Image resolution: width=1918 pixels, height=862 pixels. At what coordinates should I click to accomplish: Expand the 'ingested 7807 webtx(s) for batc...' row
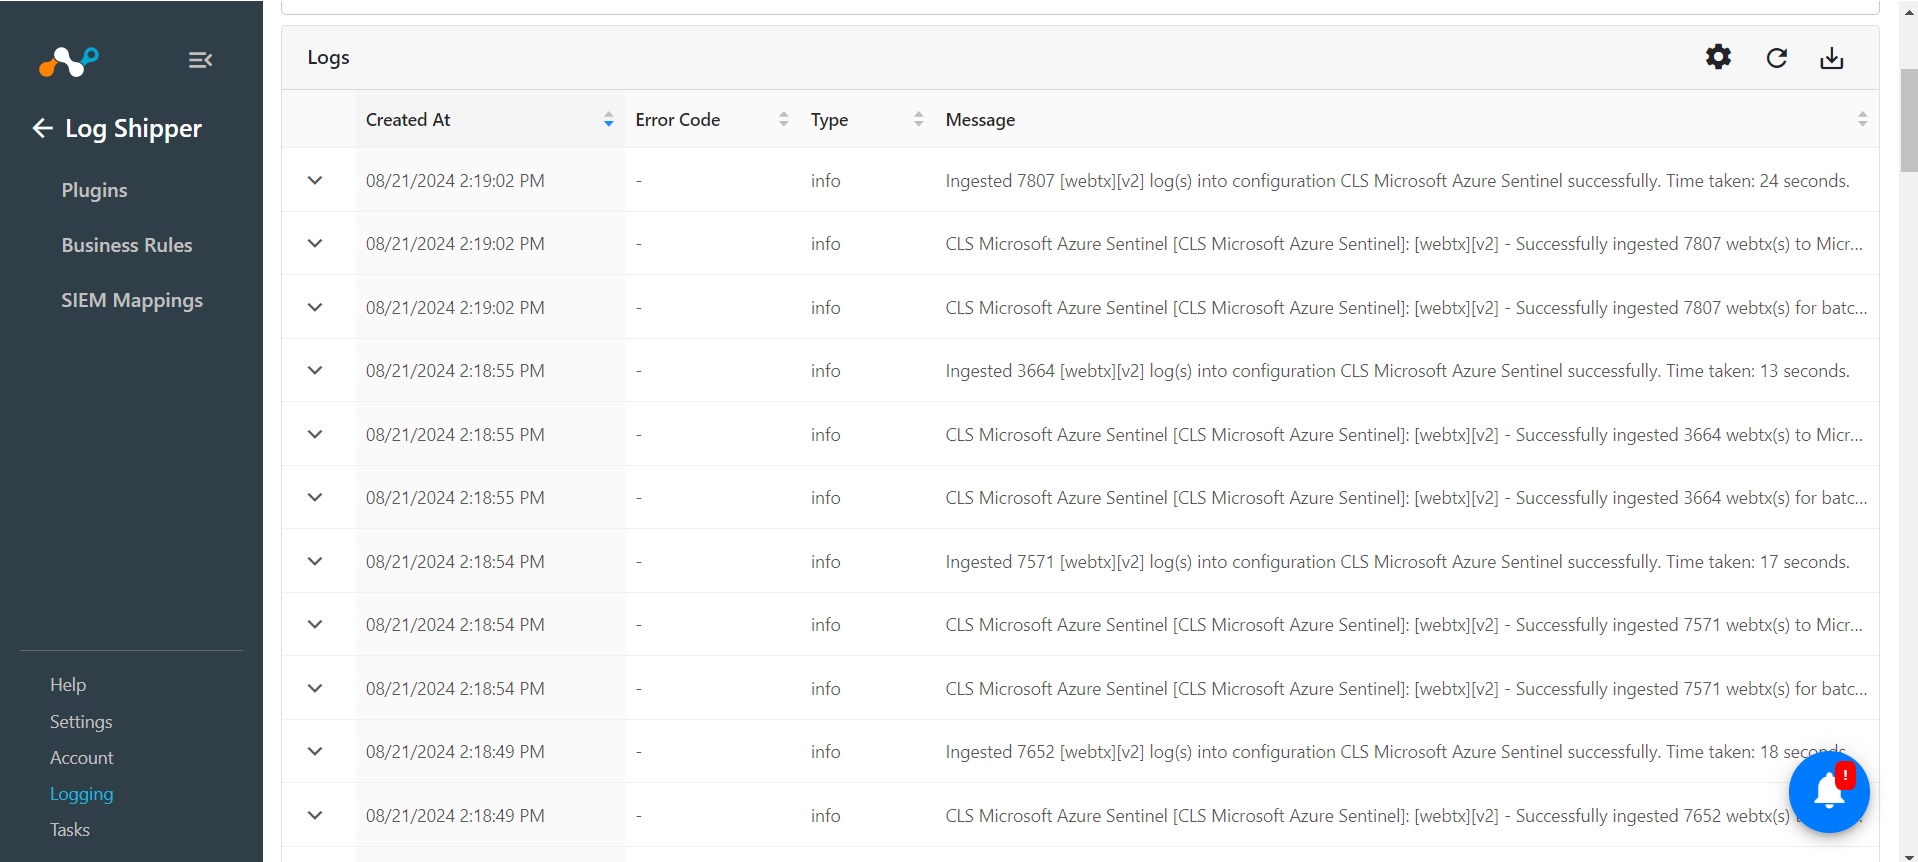(315, 307)
